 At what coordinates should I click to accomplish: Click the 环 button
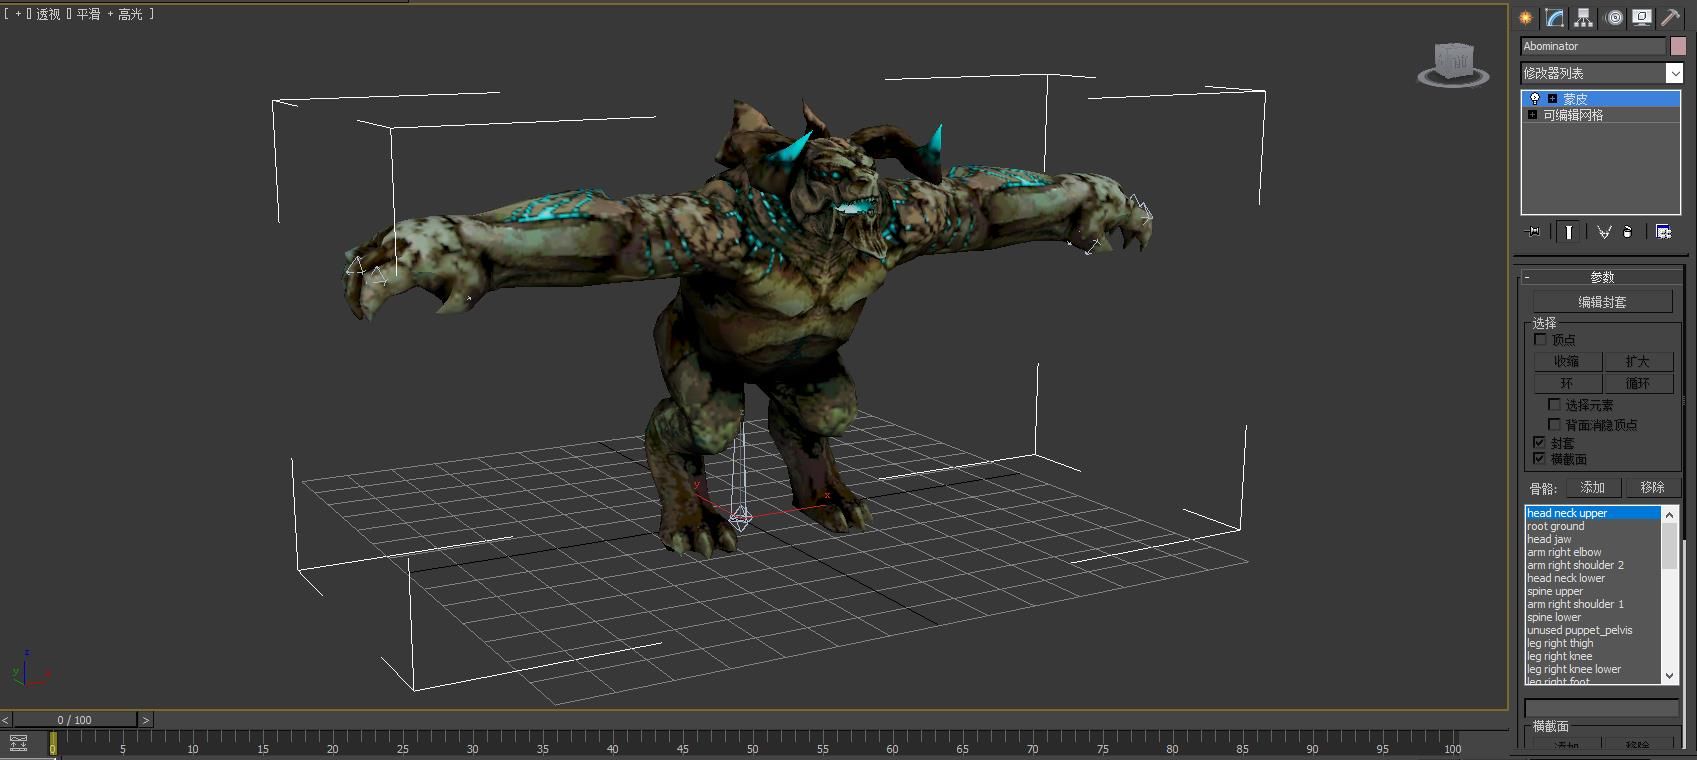(1567, 384)
